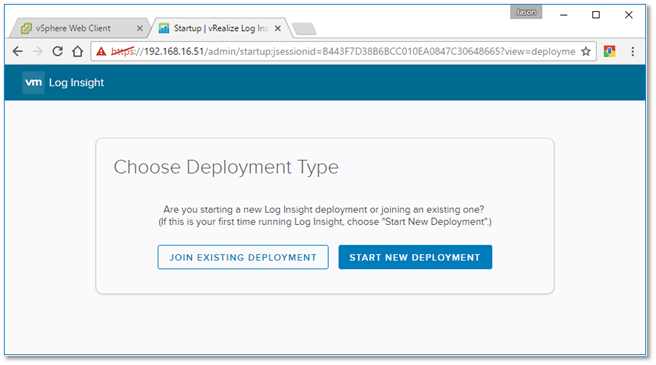Click the vSphere Web Client tab favicon

click(x=26, y=28)
